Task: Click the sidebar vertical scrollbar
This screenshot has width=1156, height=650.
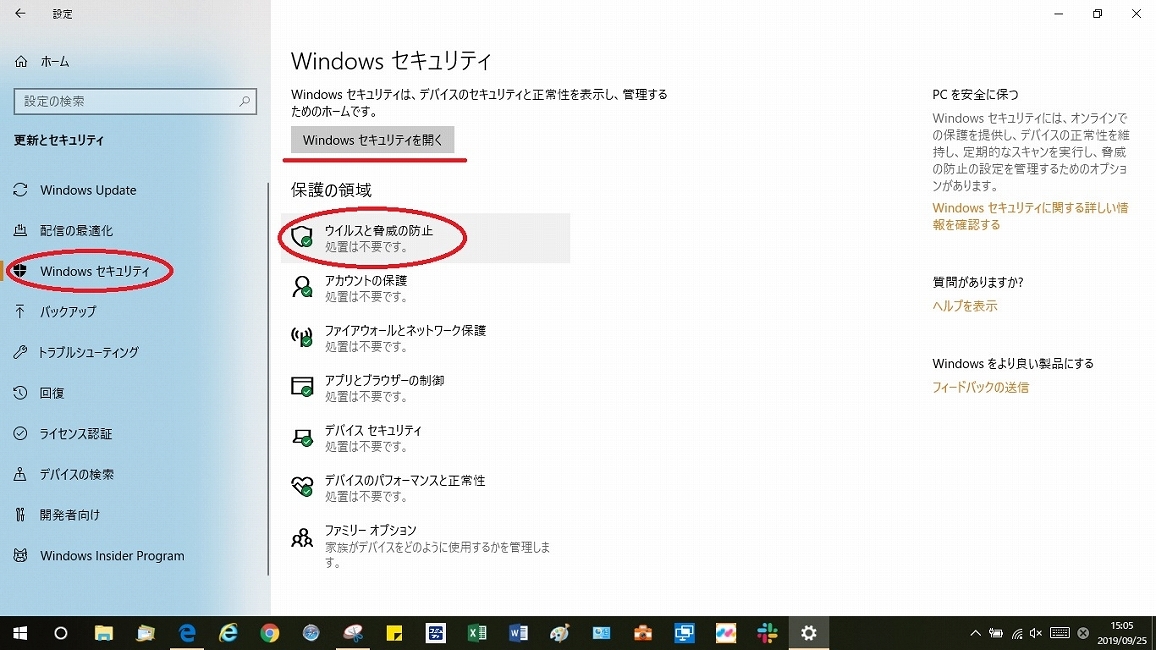Action: coord(268,380)
